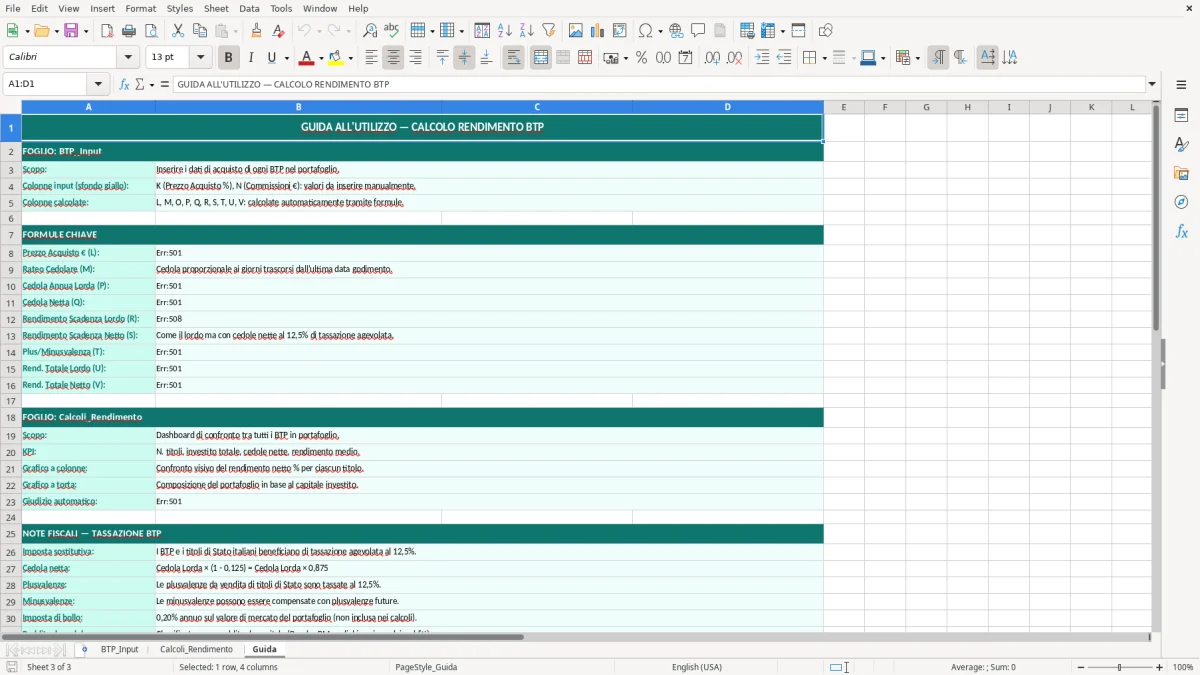The width and height of the screenshot is (1200, 675).
Task: Open sidebar Functions deck
Action: (1181, 231)
